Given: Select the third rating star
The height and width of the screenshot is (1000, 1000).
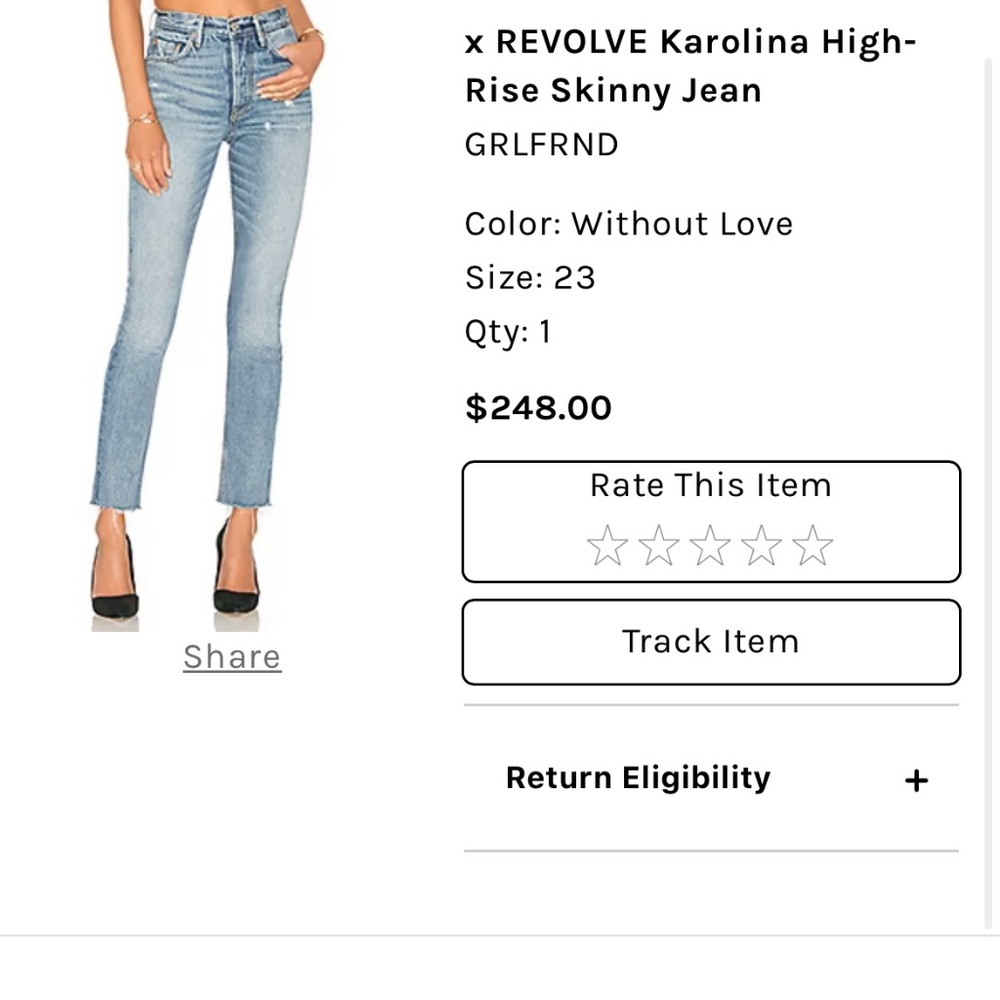Looking at the screenshot, I should coord(710,546).
